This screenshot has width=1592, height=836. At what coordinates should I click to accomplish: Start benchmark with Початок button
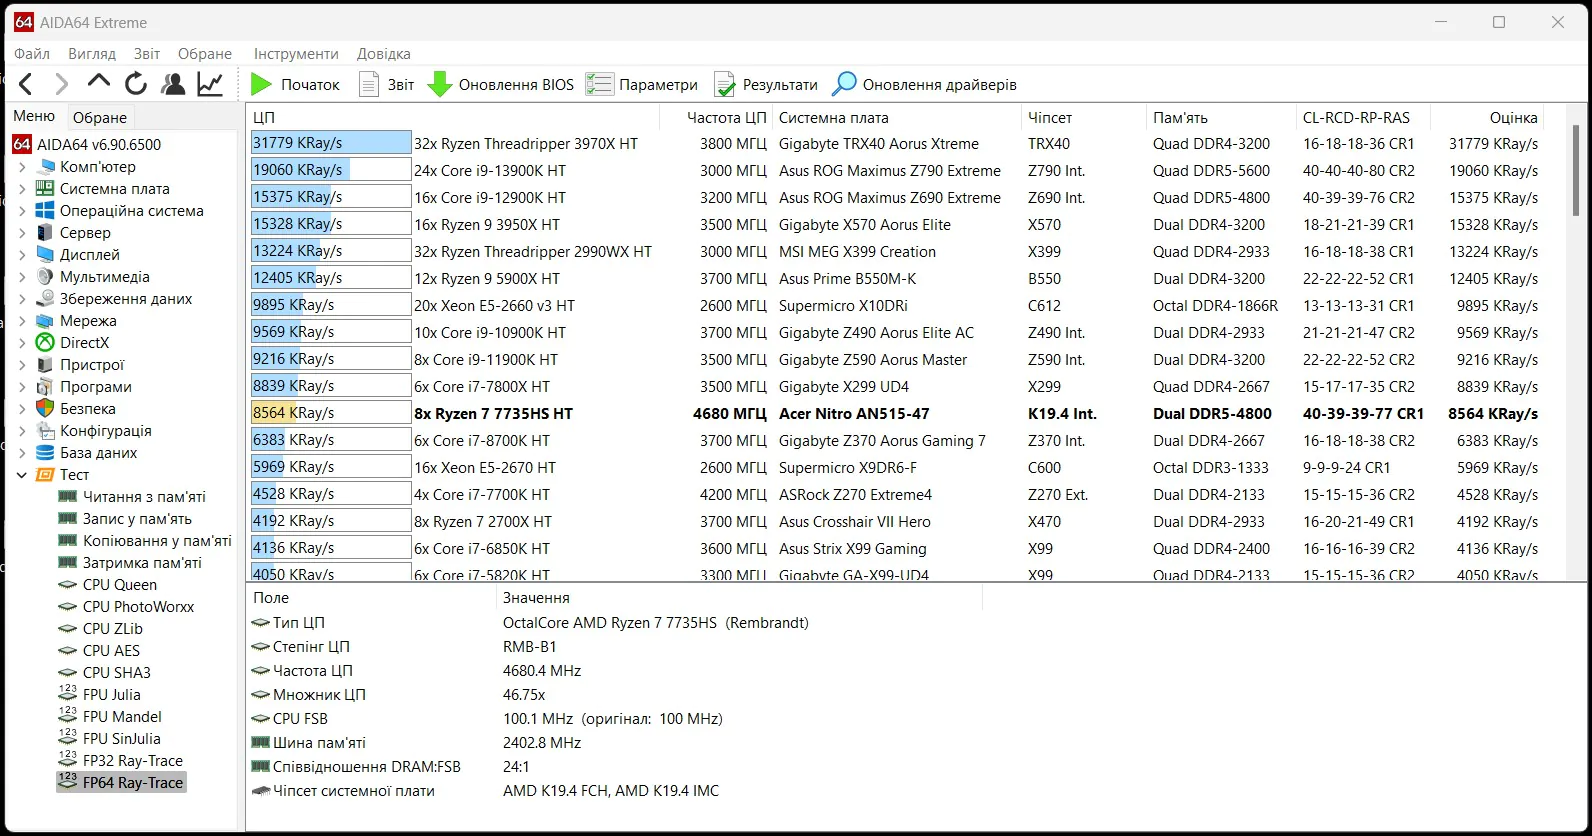pos(295,84)
